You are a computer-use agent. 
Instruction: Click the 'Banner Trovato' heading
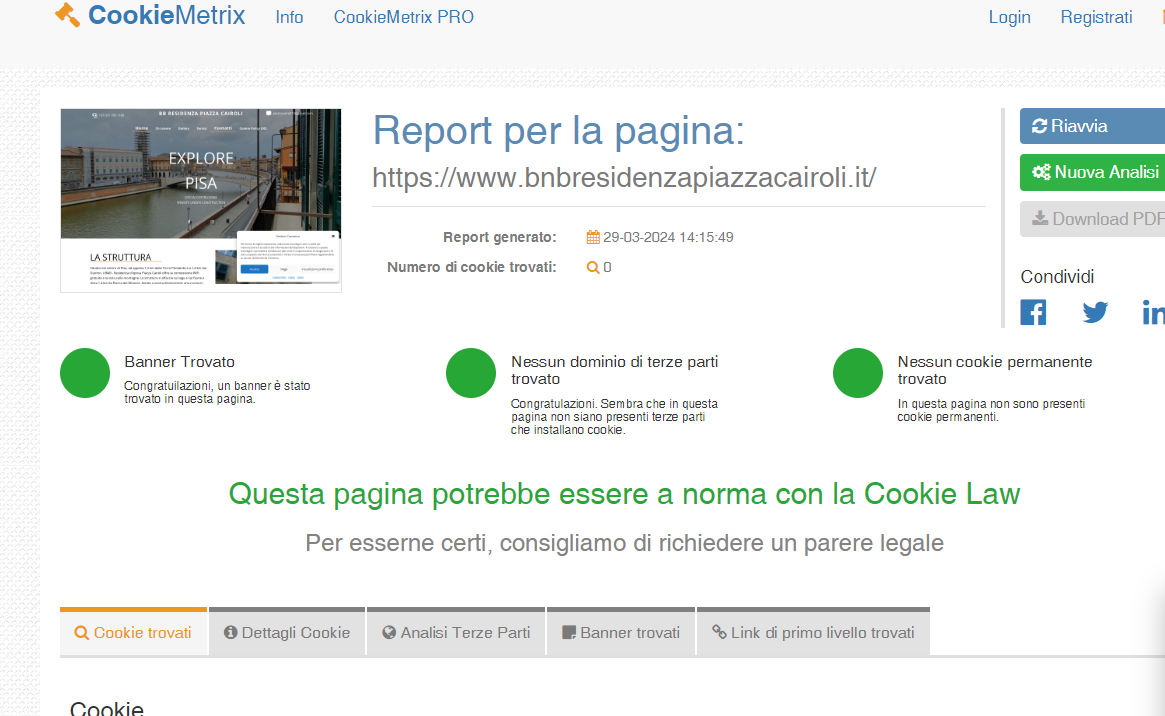(x=180, y=362)
